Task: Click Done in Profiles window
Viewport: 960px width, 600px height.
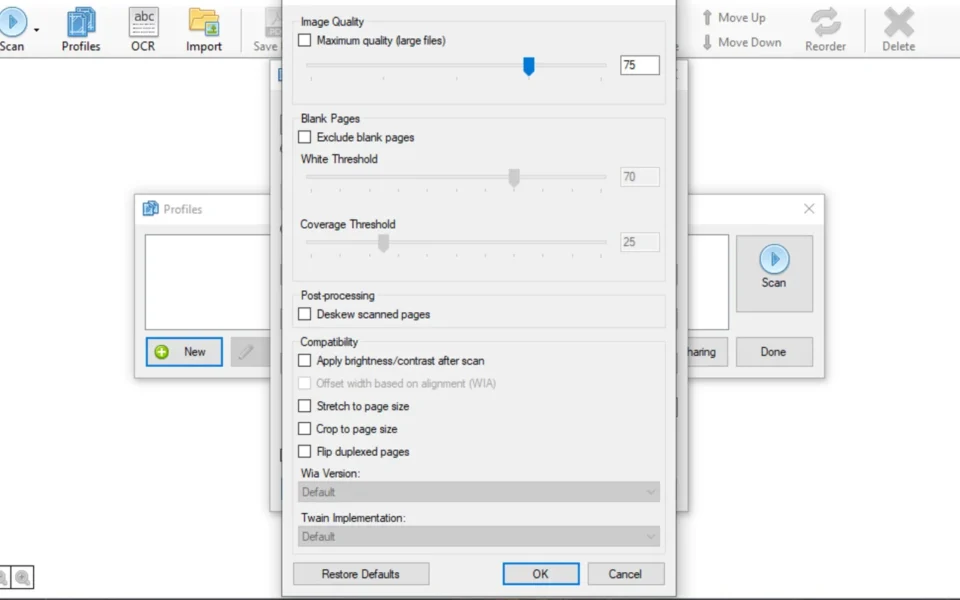Action: tap(774, 351)
